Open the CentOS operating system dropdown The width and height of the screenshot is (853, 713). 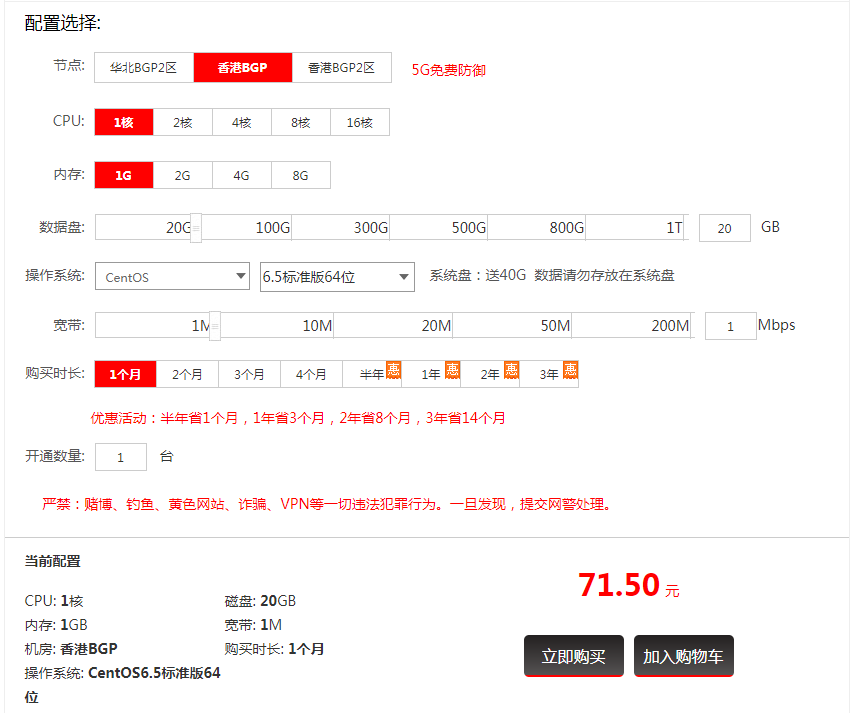pos(172,277)
